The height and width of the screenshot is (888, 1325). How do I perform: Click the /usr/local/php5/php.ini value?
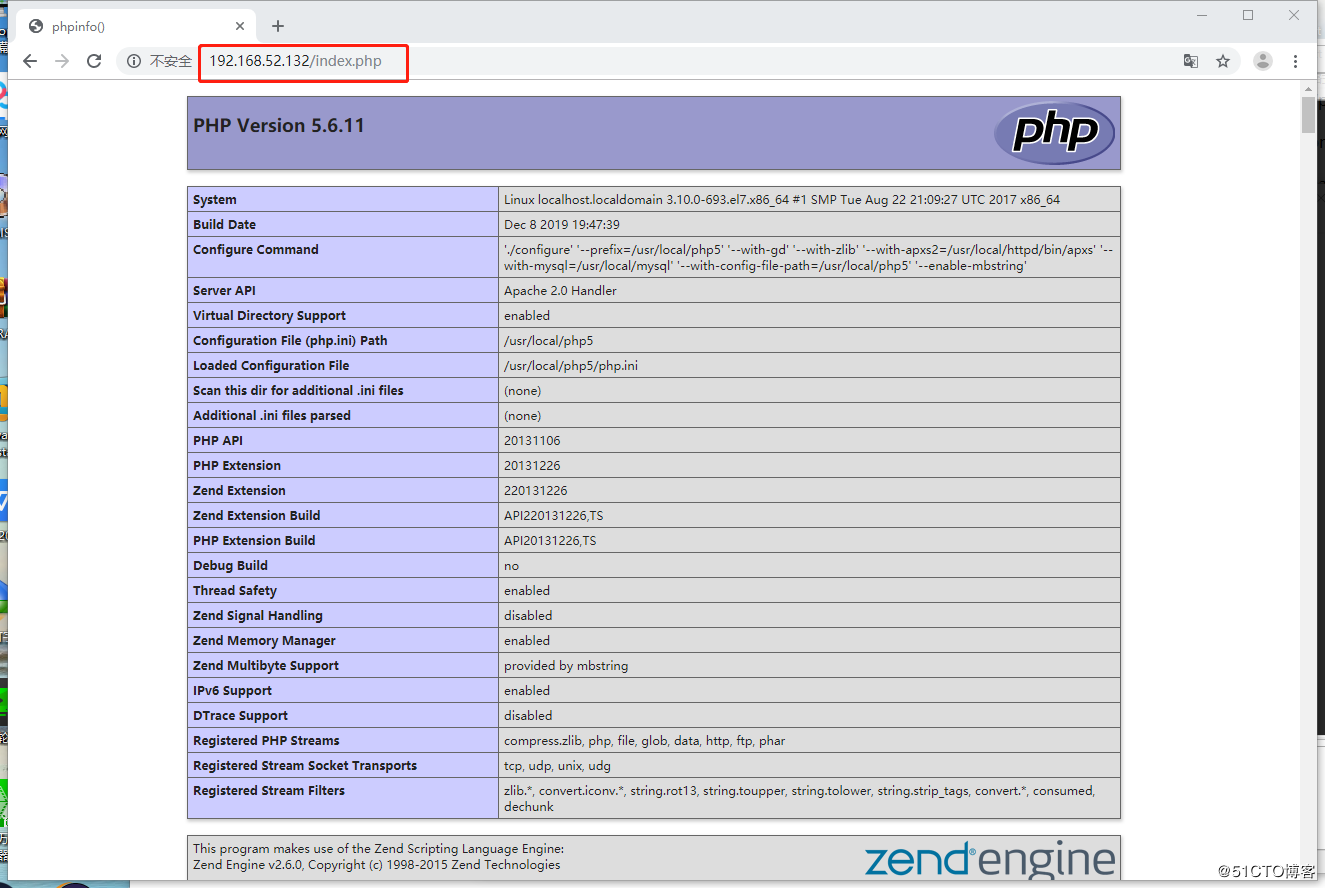coord(571,366)
